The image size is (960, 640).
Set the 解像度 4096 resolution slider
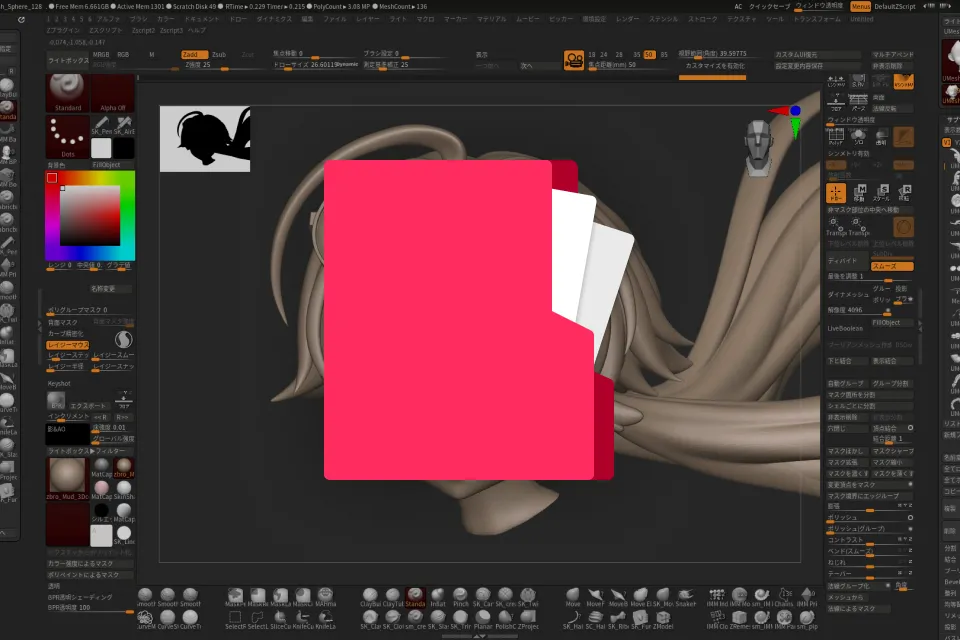tap(857, 310)
